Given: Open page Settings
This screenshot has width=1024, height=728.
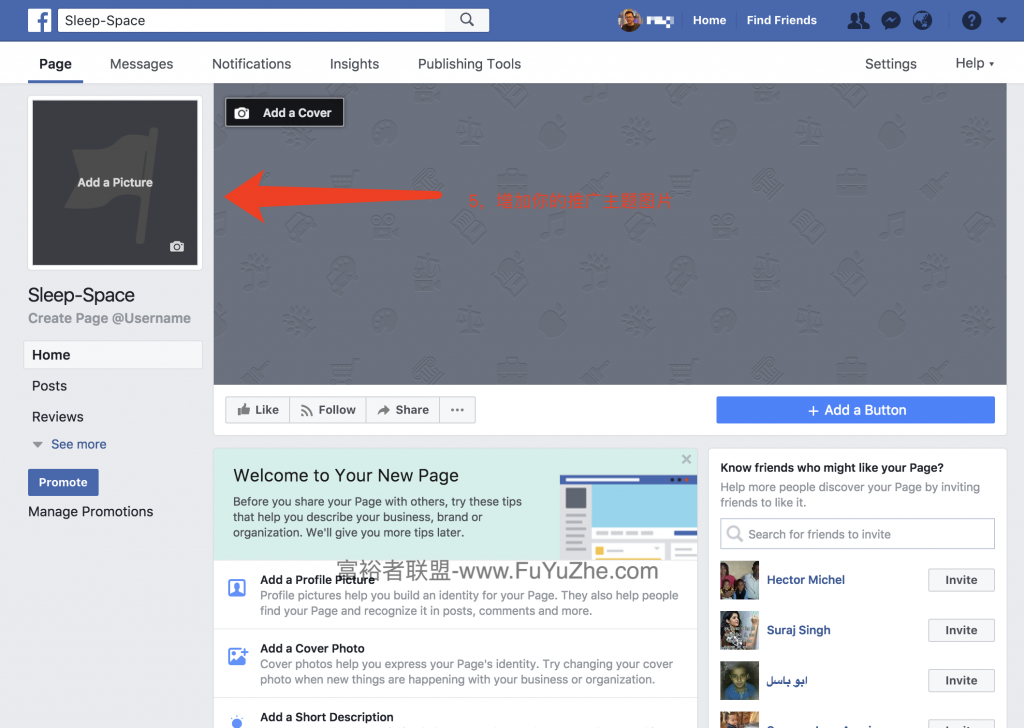Looking at the screenshot, I should pyautogui.click(x=891, y=64).
